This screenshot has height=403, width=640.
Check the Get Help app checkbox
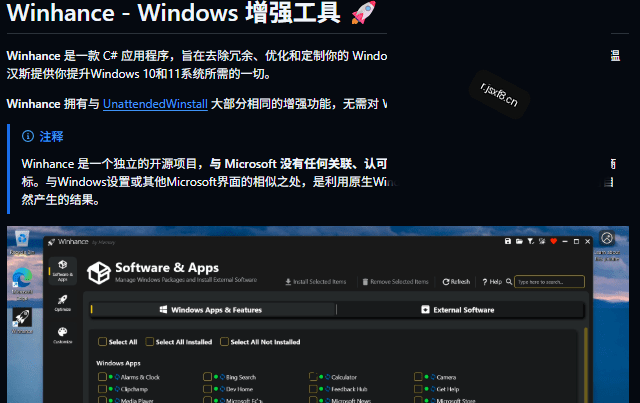point(418,389)
